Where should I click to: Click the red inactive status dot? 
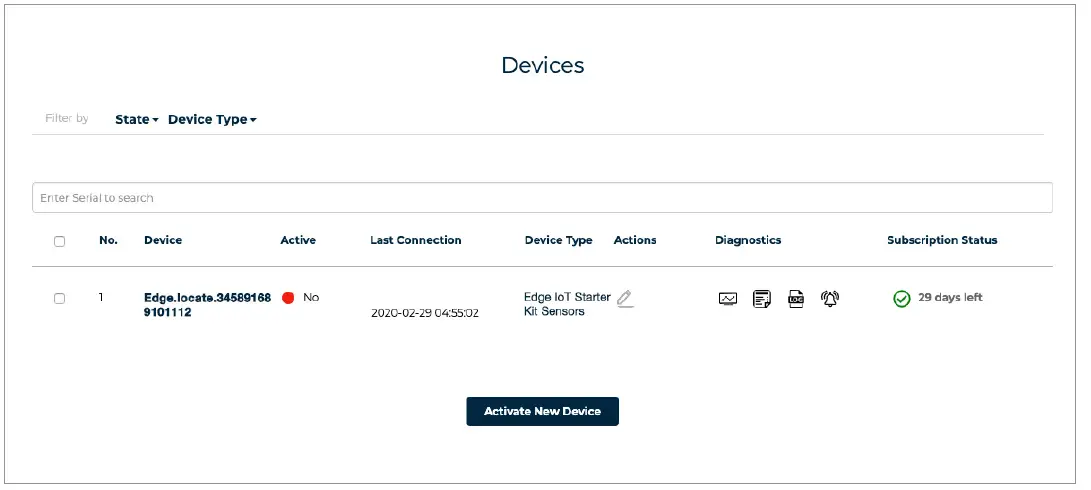288,298
